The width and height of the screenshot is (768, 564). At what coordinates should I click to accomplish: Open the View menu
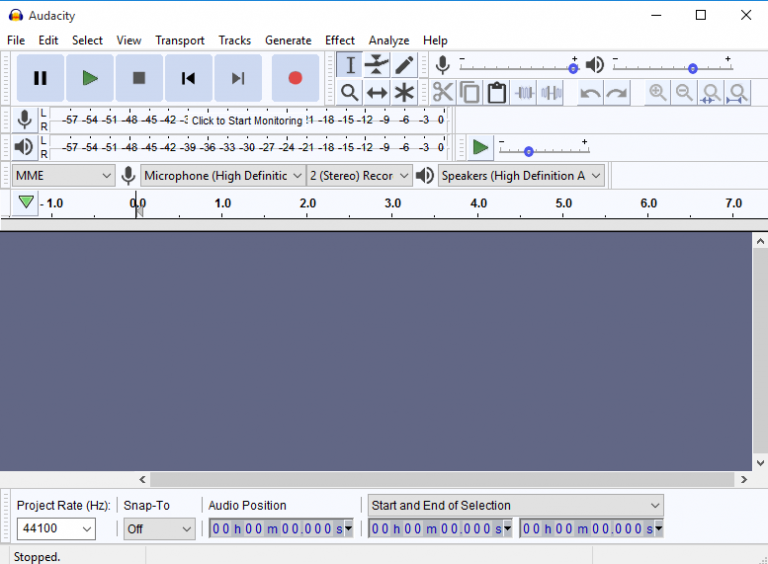(x=128, y=40)
